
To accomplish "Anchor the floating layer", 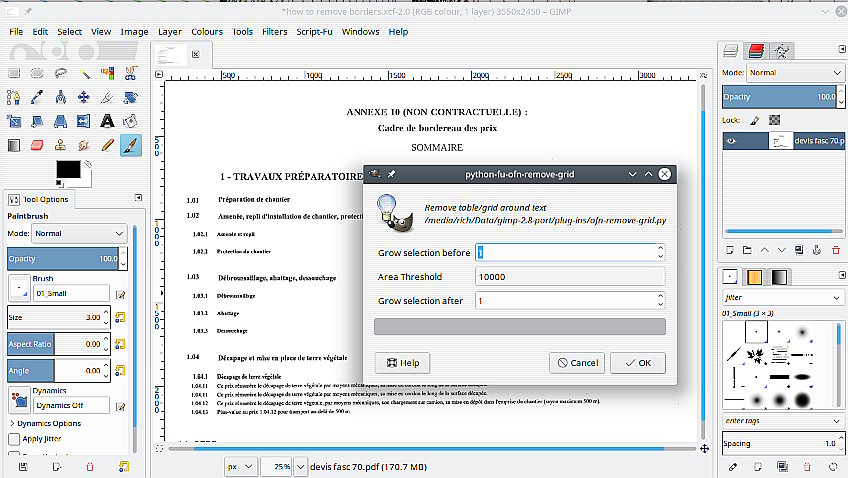I will pyautogui.click(x=817, y=250).
